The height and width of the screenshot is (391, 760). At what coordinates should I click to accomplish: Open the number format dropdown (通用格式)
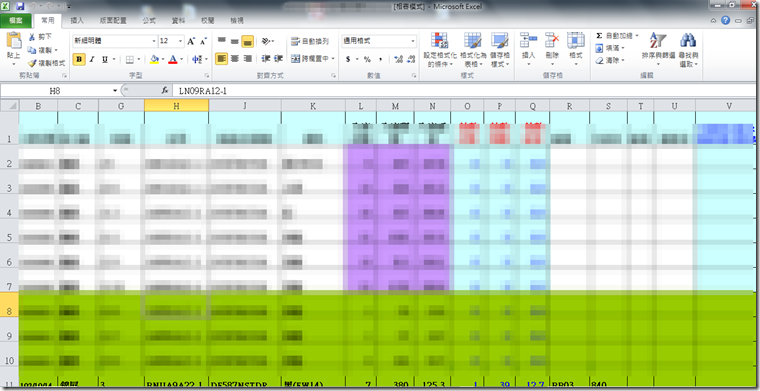coord(413,41)
